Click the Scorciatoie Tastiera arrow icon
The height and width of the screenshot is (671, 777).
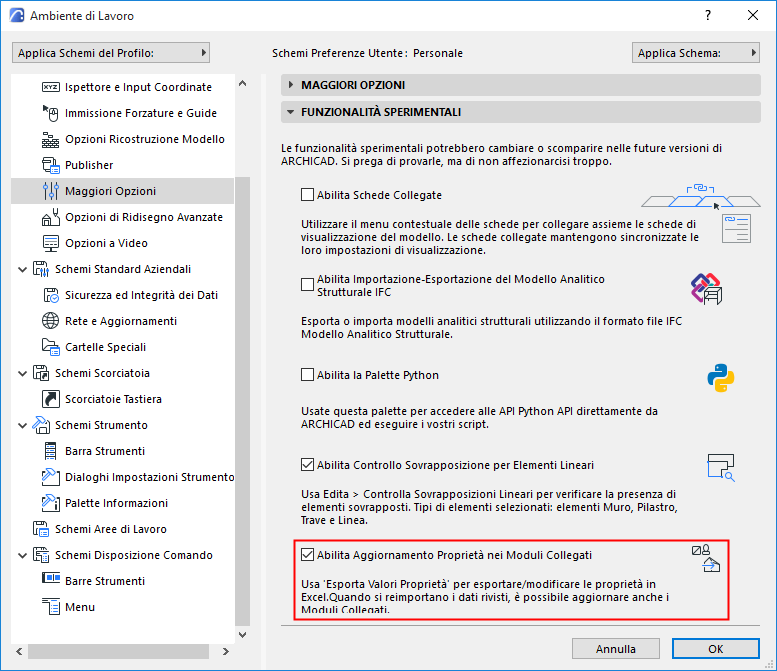point(51,399)
